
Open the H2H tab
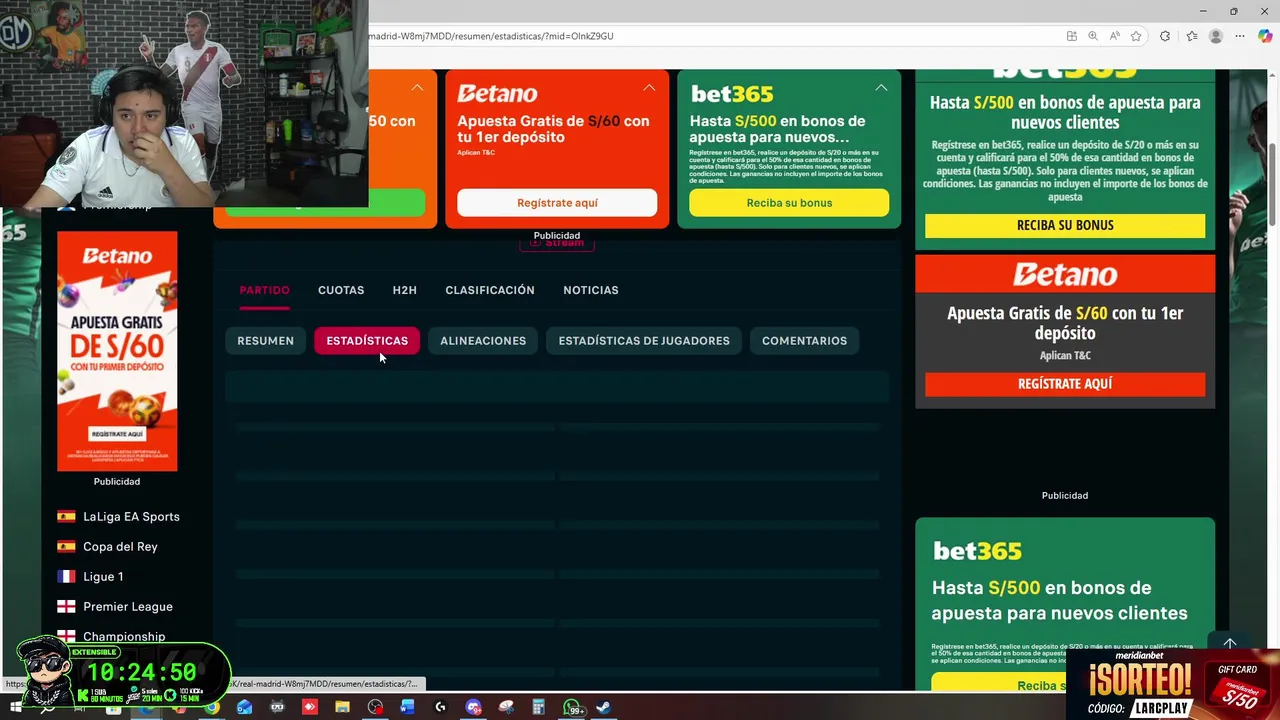pyautogui.click(x=404, y=290)
